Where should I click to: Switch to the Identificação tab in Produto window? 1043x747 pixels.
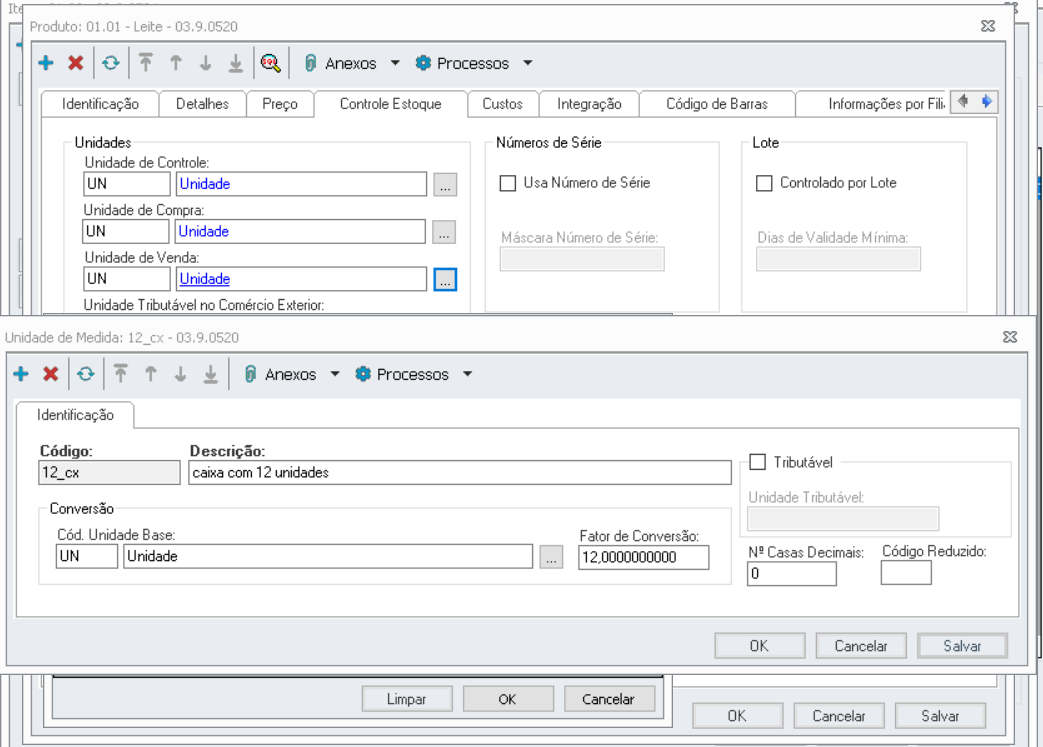[100, 104]
